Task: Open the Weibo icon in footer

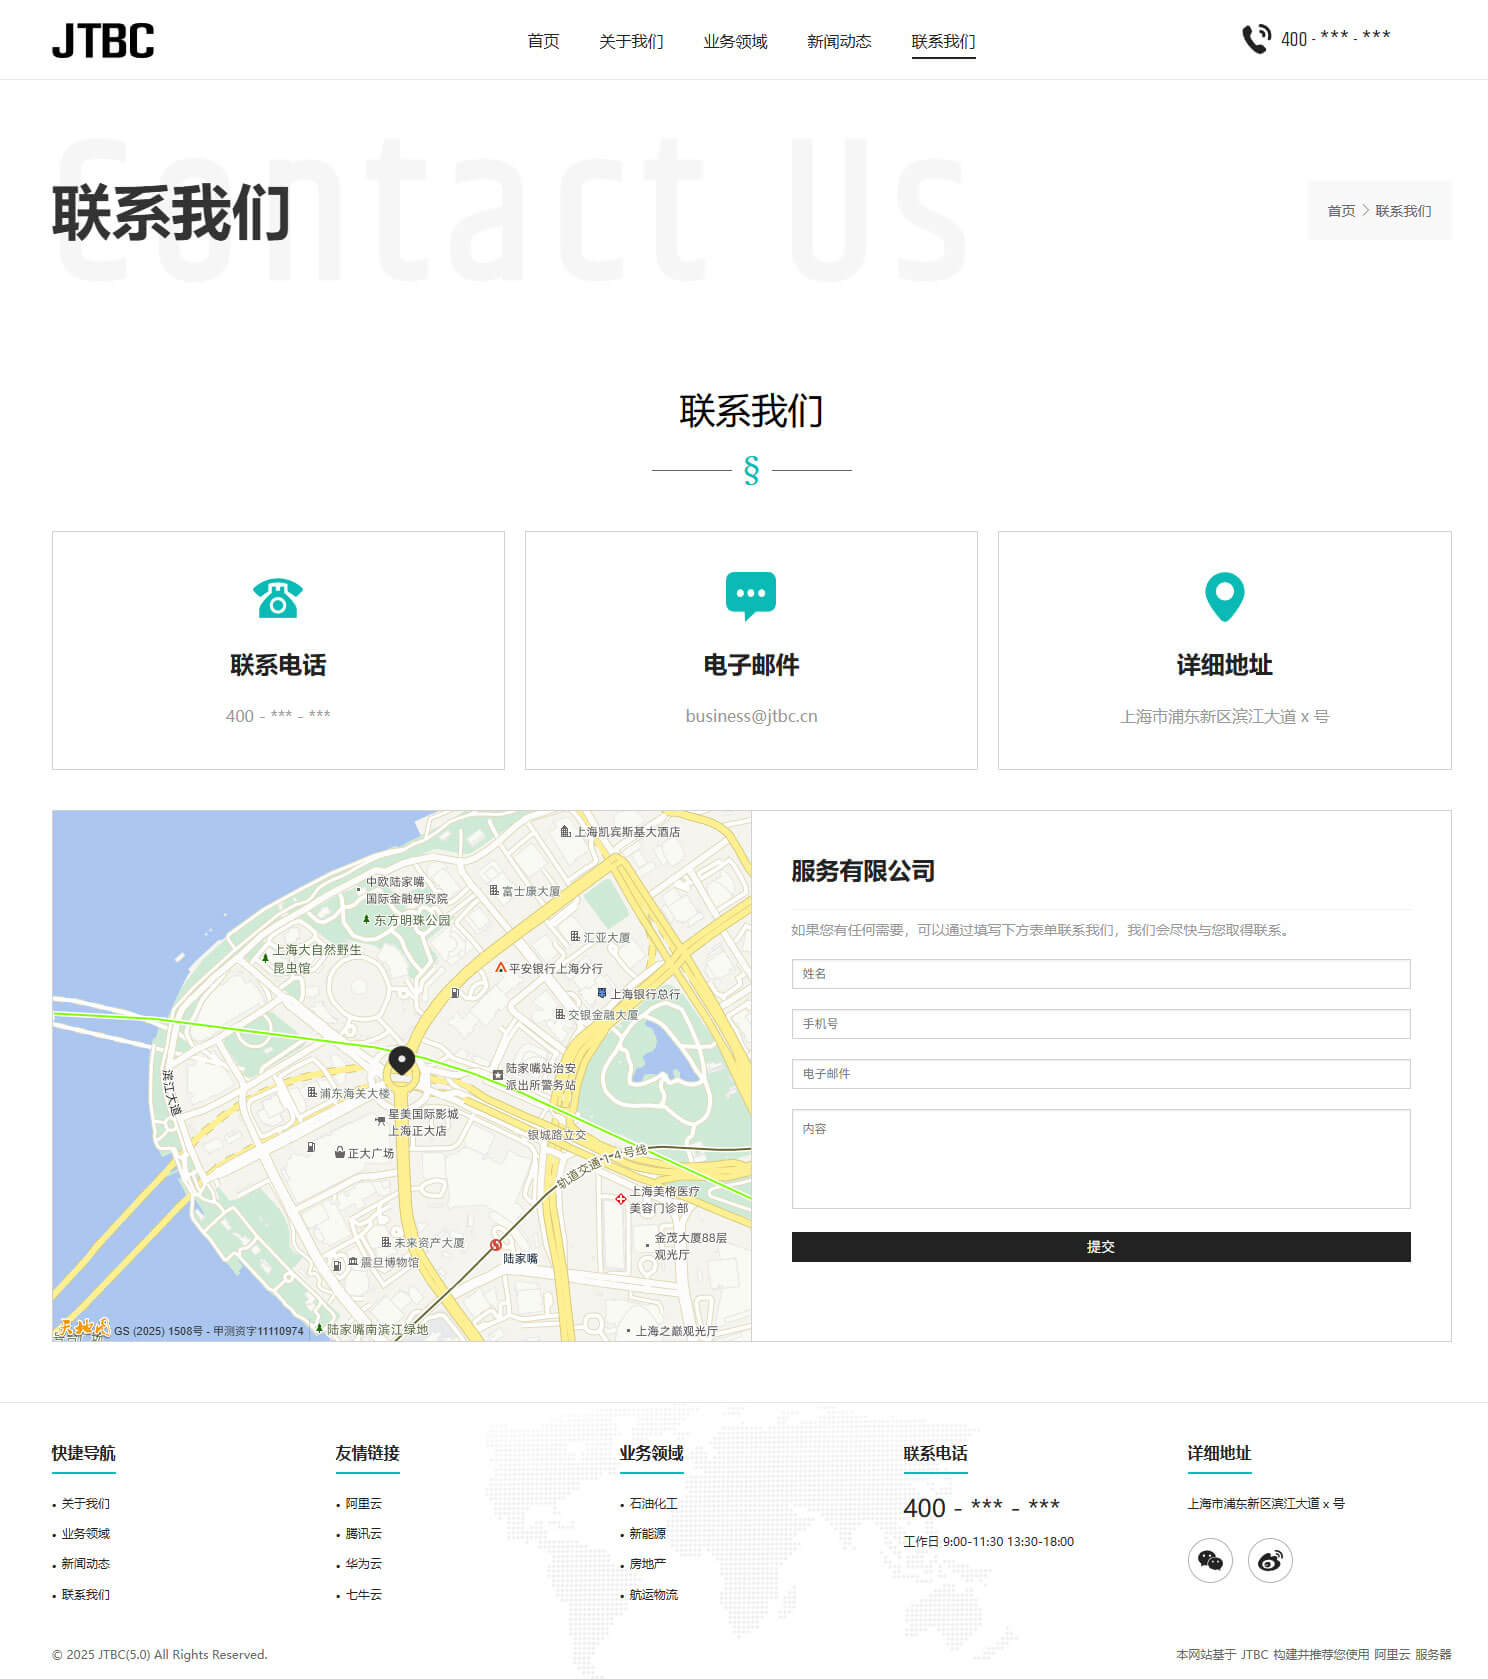Action: (1270, 1560)
